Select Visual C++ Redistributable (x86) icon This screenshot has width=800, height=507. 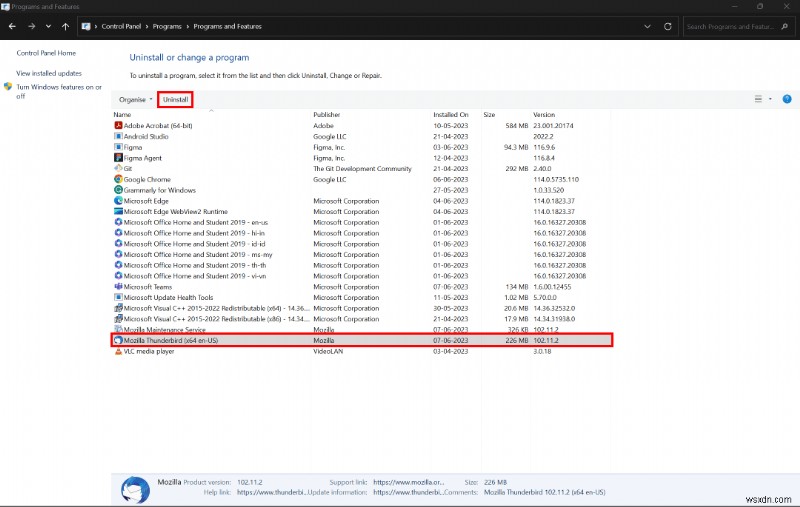tap(118, 318)
